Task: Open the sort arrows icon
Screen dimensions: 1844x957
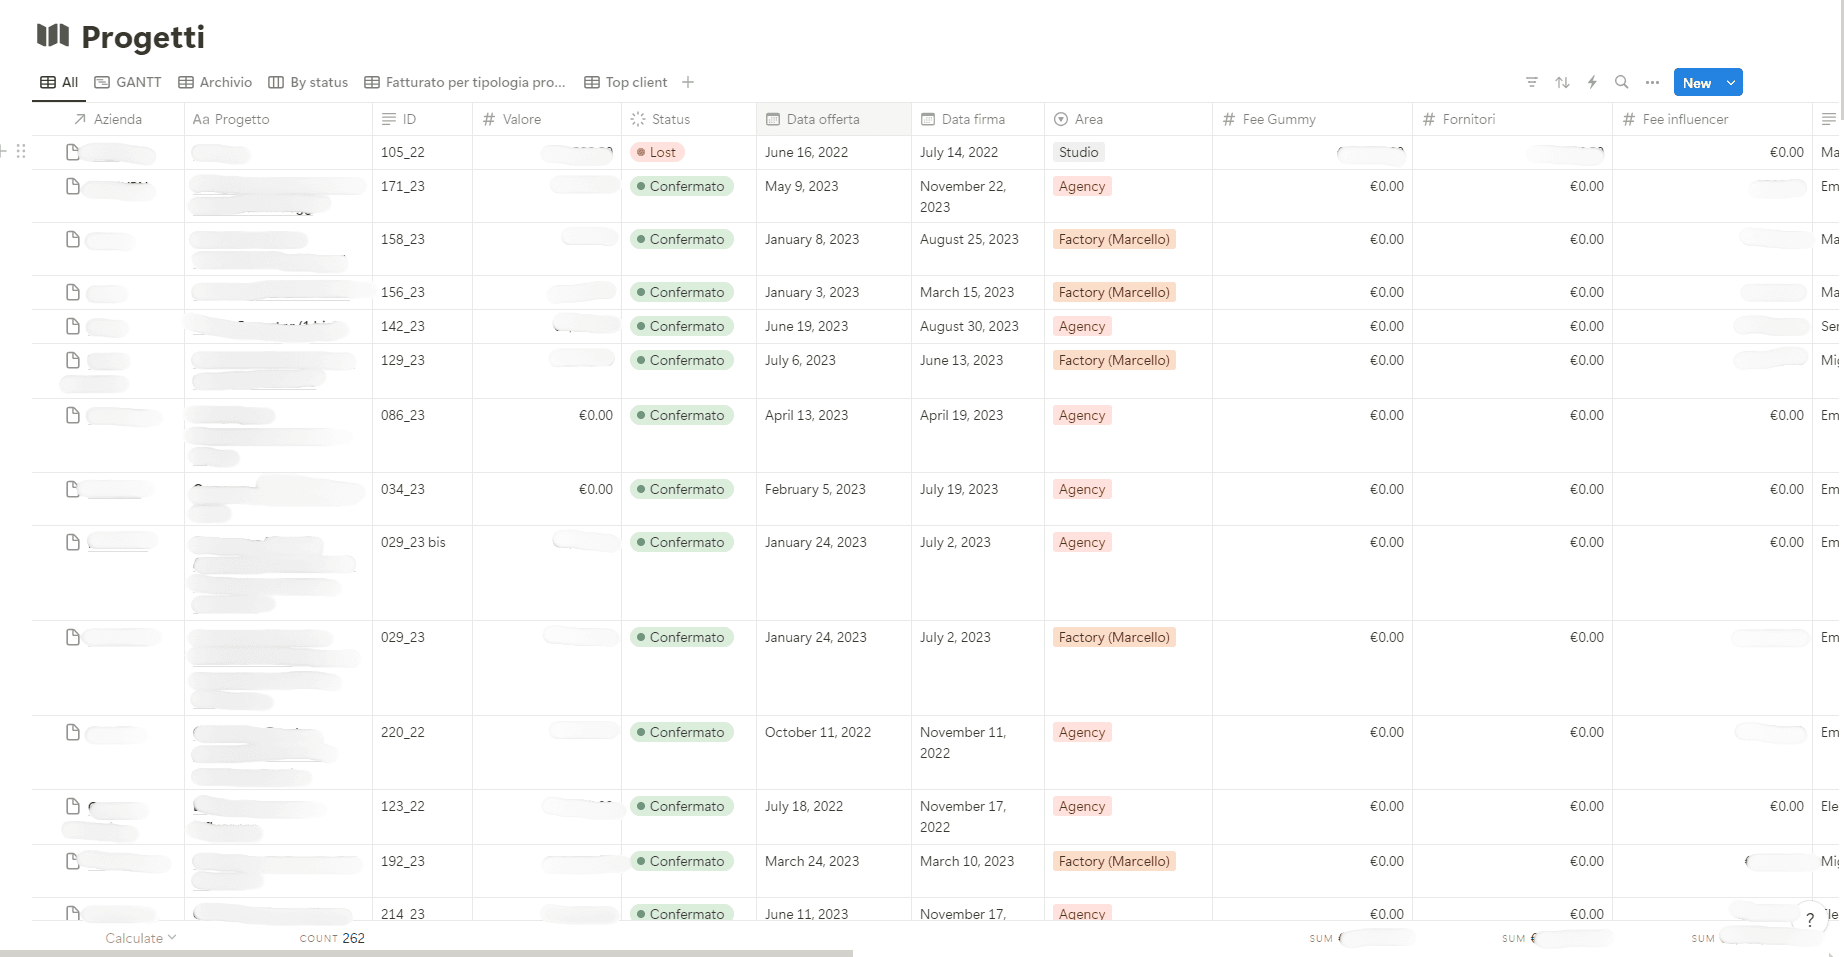Action: point(1562,82)
